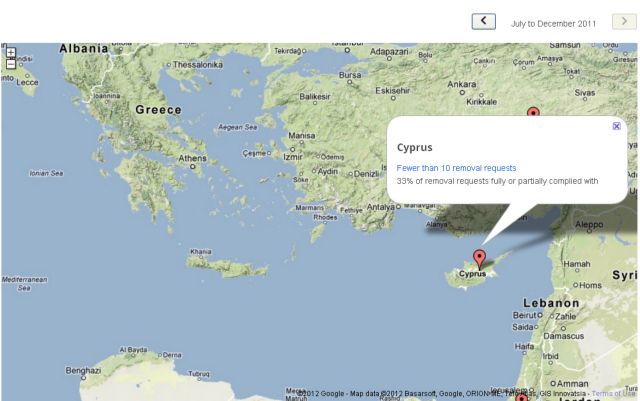
Task: Select the red marker near Jordan
Action: click(522, 397)
